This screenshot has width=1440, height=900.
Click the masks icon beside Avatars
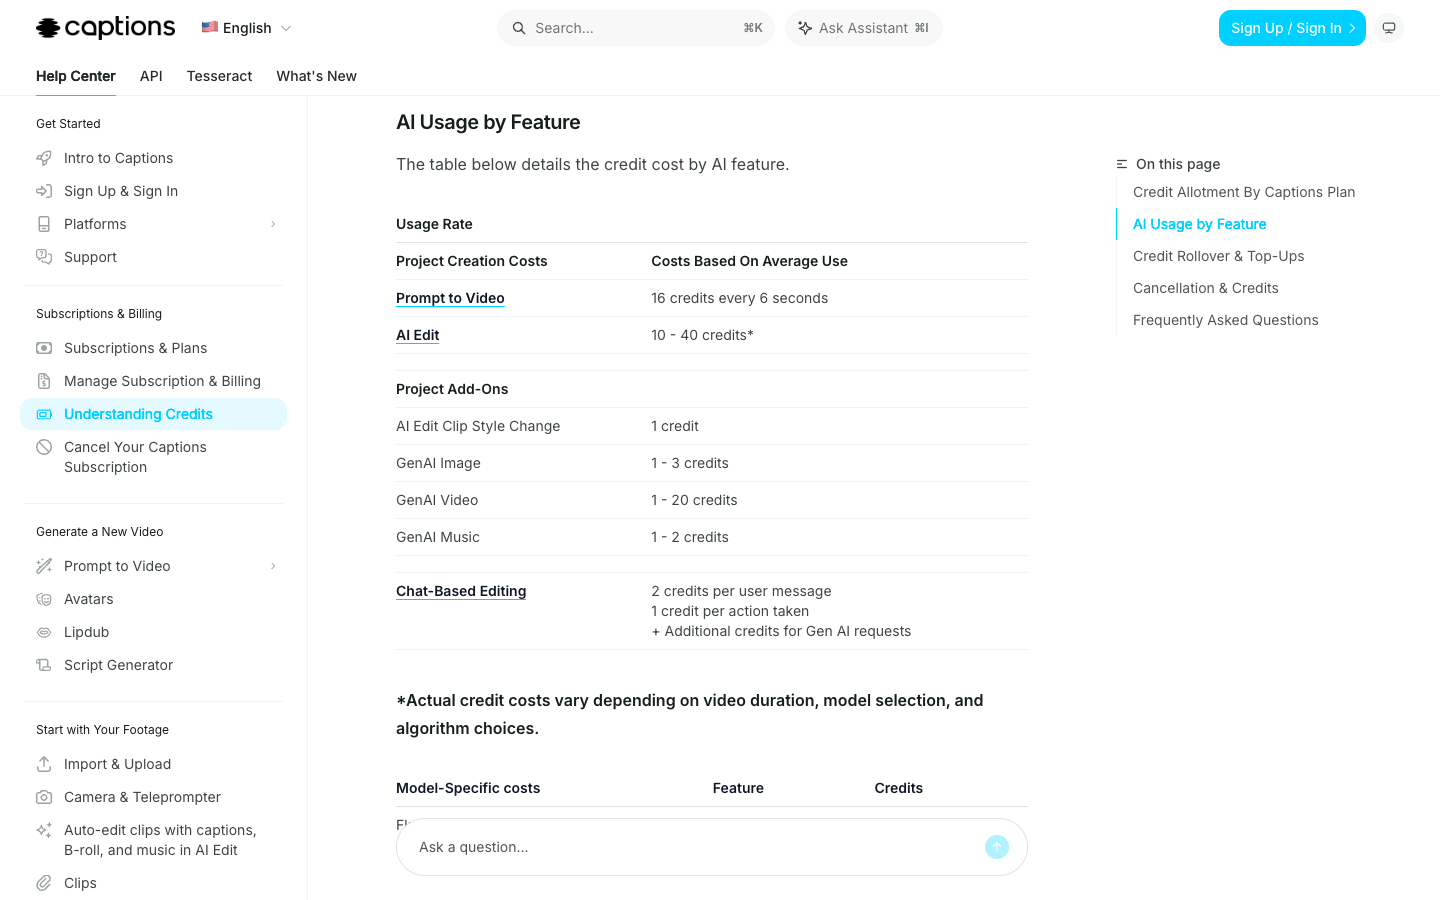pos(44,599)
